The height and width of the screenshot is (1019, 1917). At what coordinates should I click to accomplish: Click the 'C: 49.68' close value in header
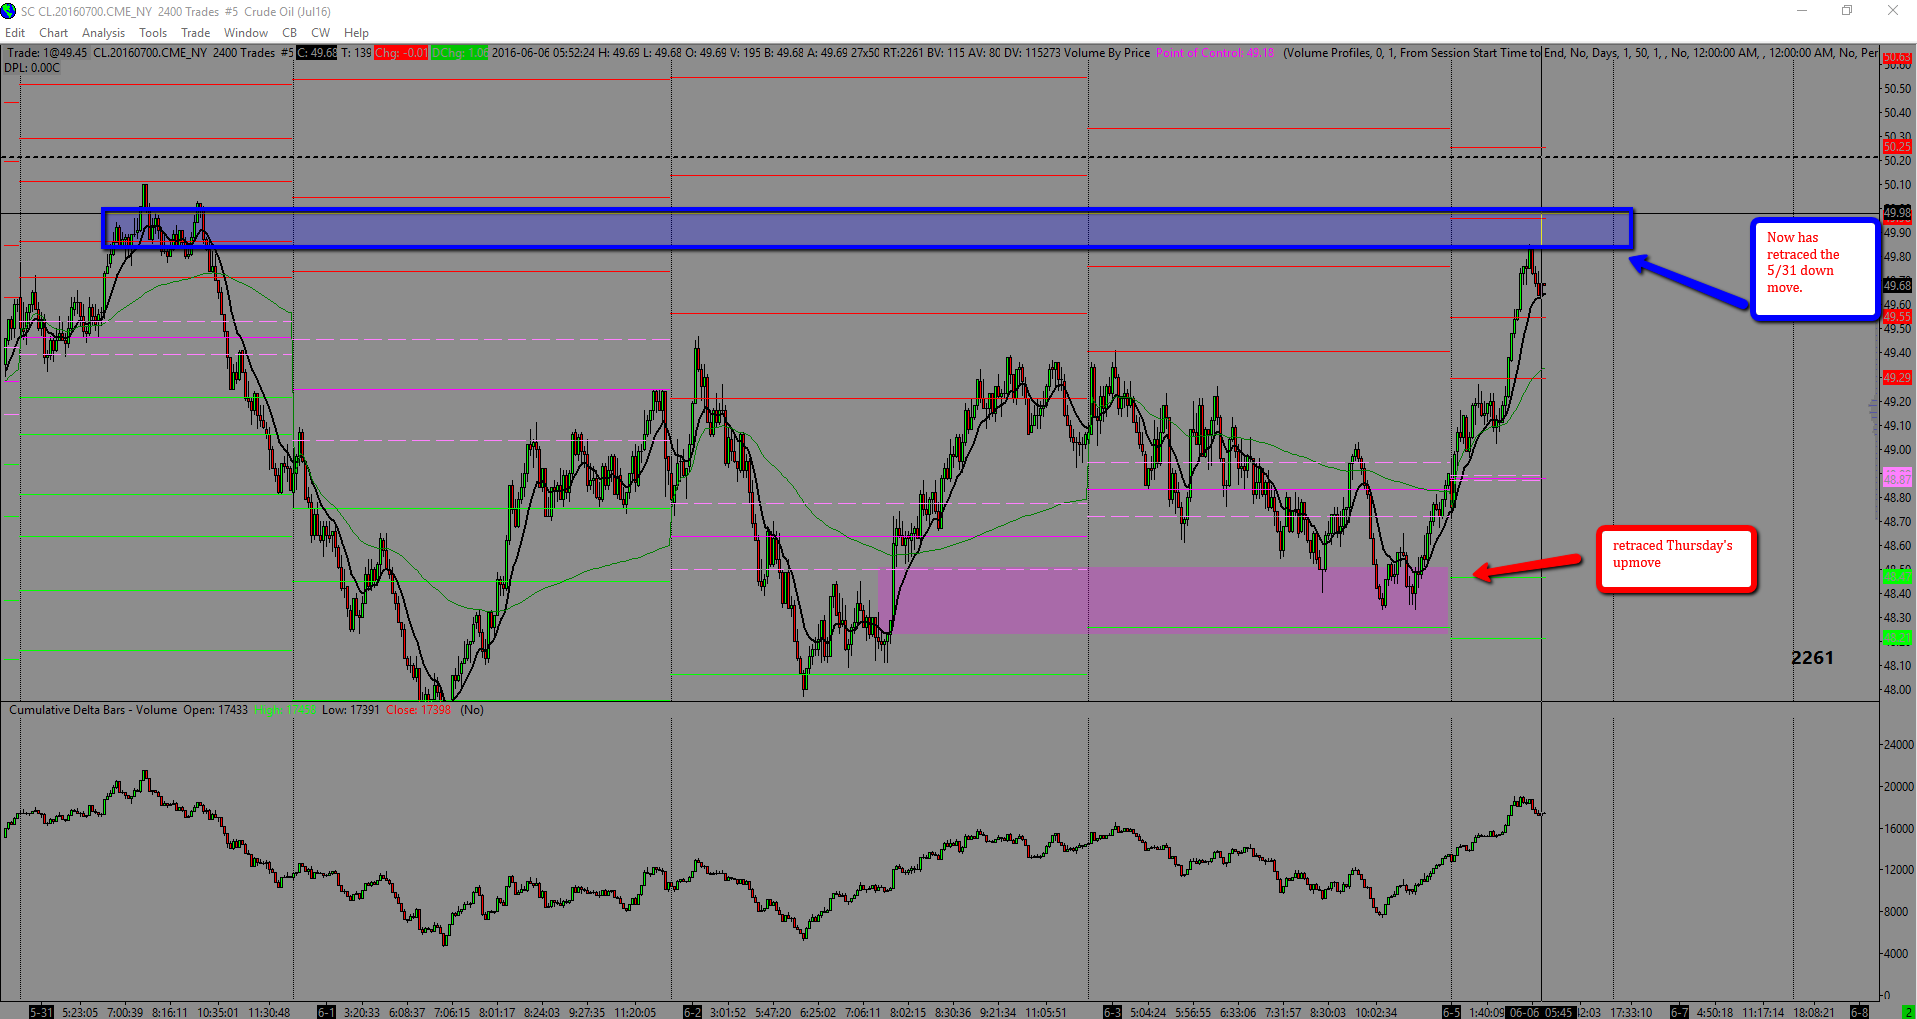pyautogui.click(x=318, y=53)
